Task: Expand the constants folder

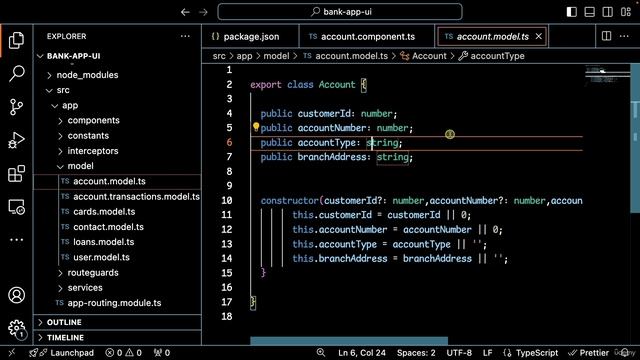Action: [88, 136]
